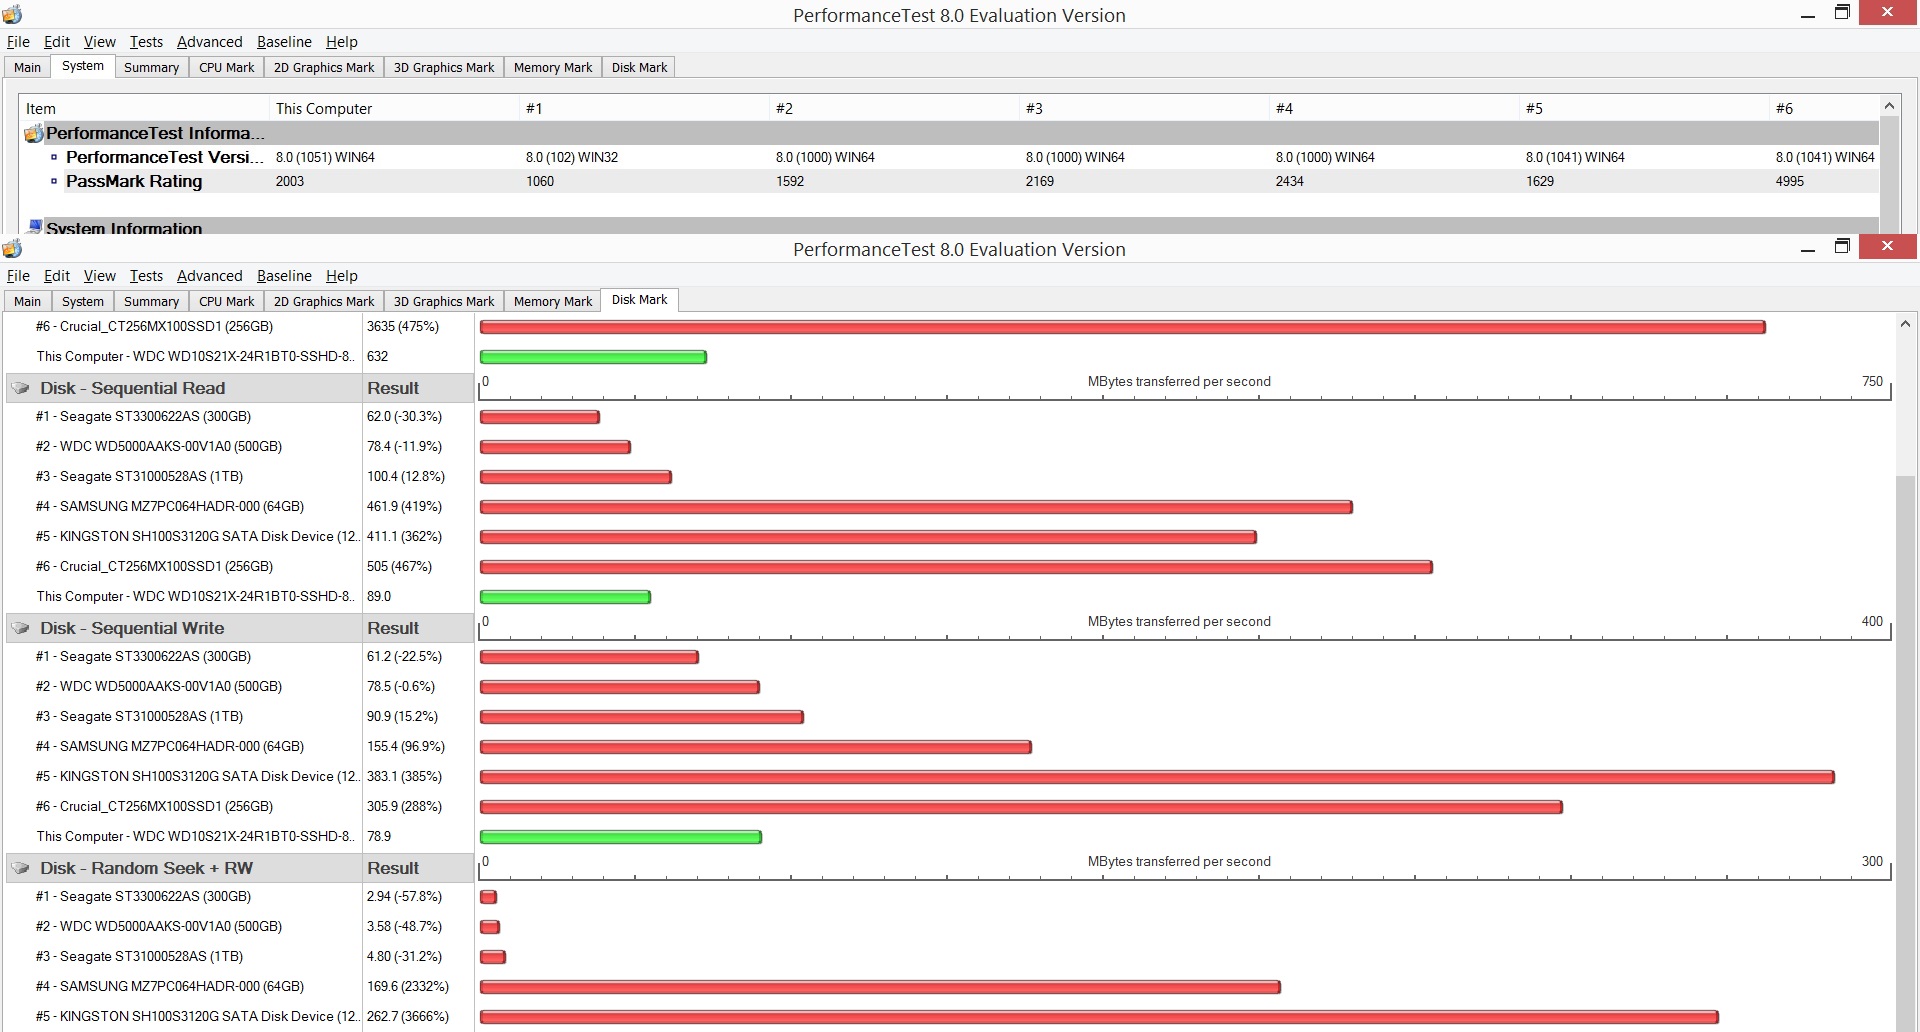
Task: Click lower window PerformanceTest app icon
Action: tap(12, 248)
